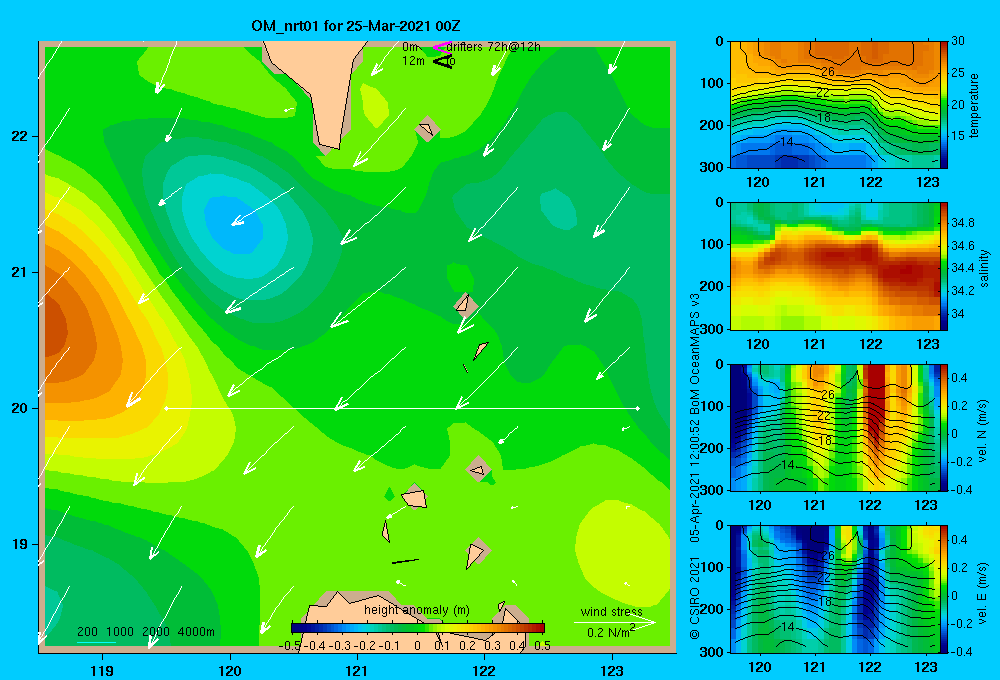This screenshot has width=1000, height=680.
Task: Open the salinity depth section plot
Action: coord(835,266)
